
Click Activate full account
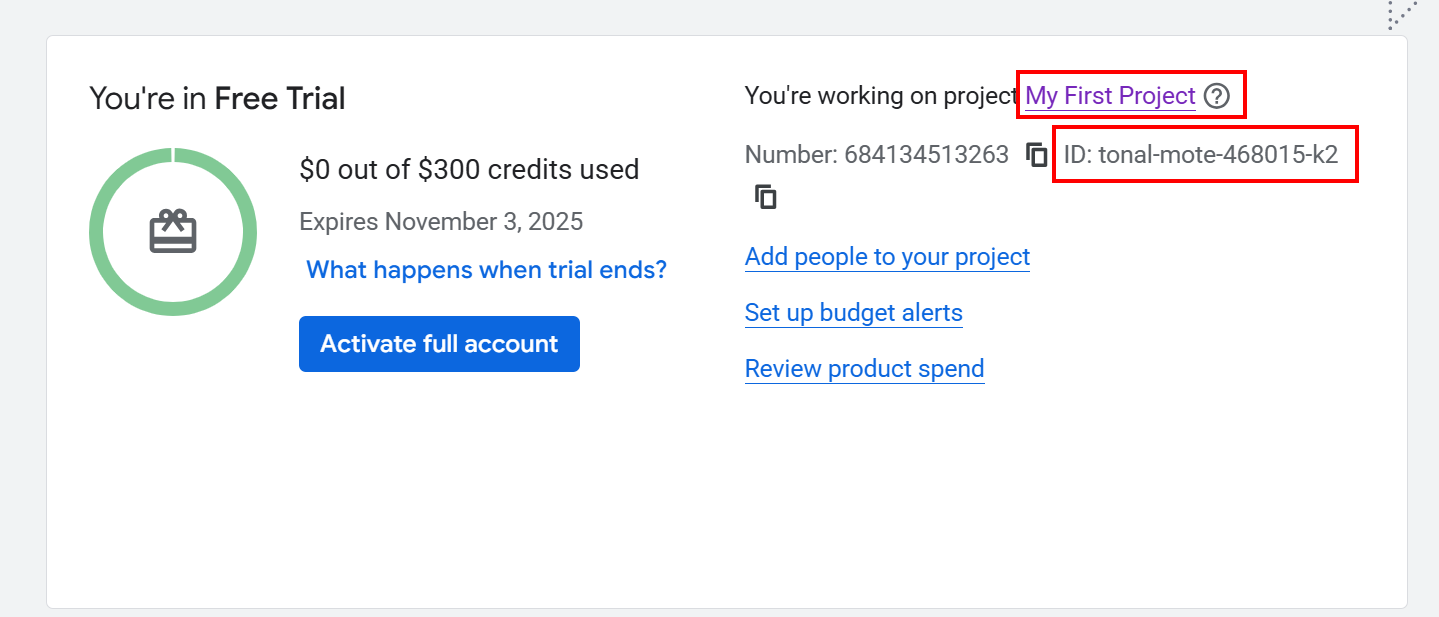pyautogui.click(x=438, y=343)
